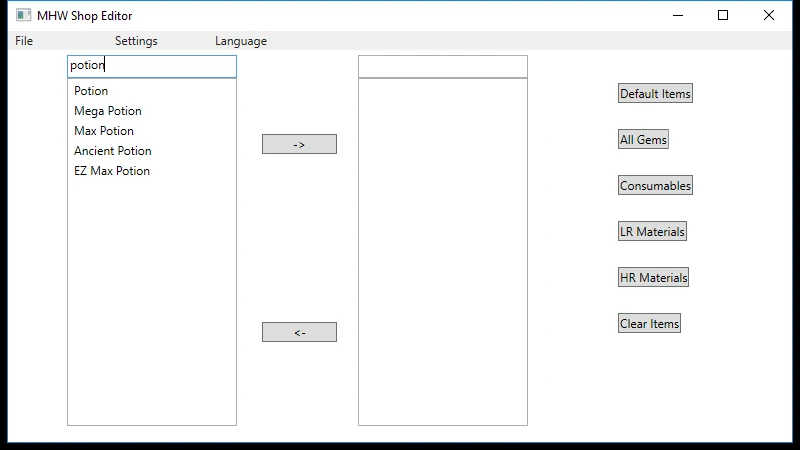
Task: Pick EZ Max Potion from the list
Action: pos(112,171)
